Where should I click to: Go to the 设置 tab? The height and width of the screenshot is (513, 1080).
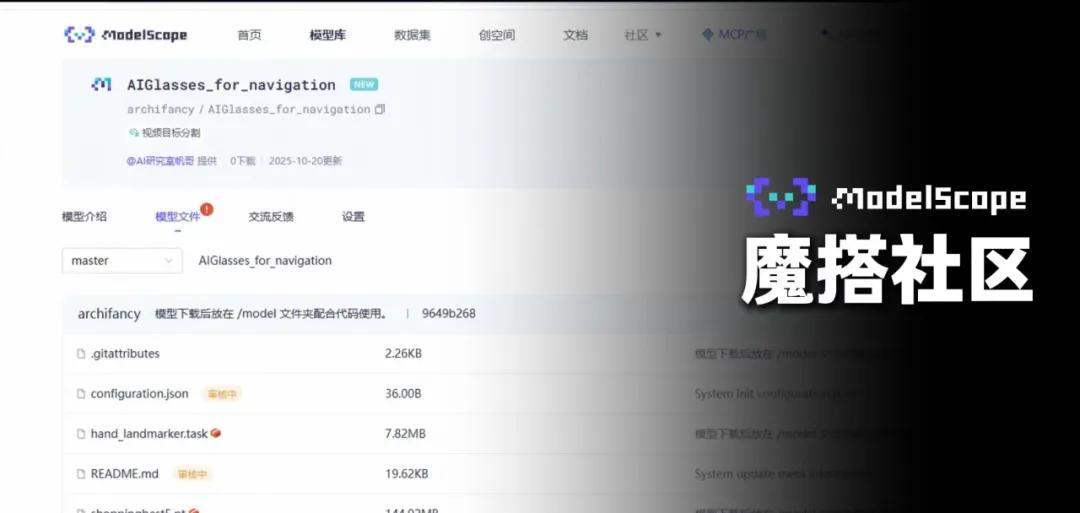pos(353,217)
